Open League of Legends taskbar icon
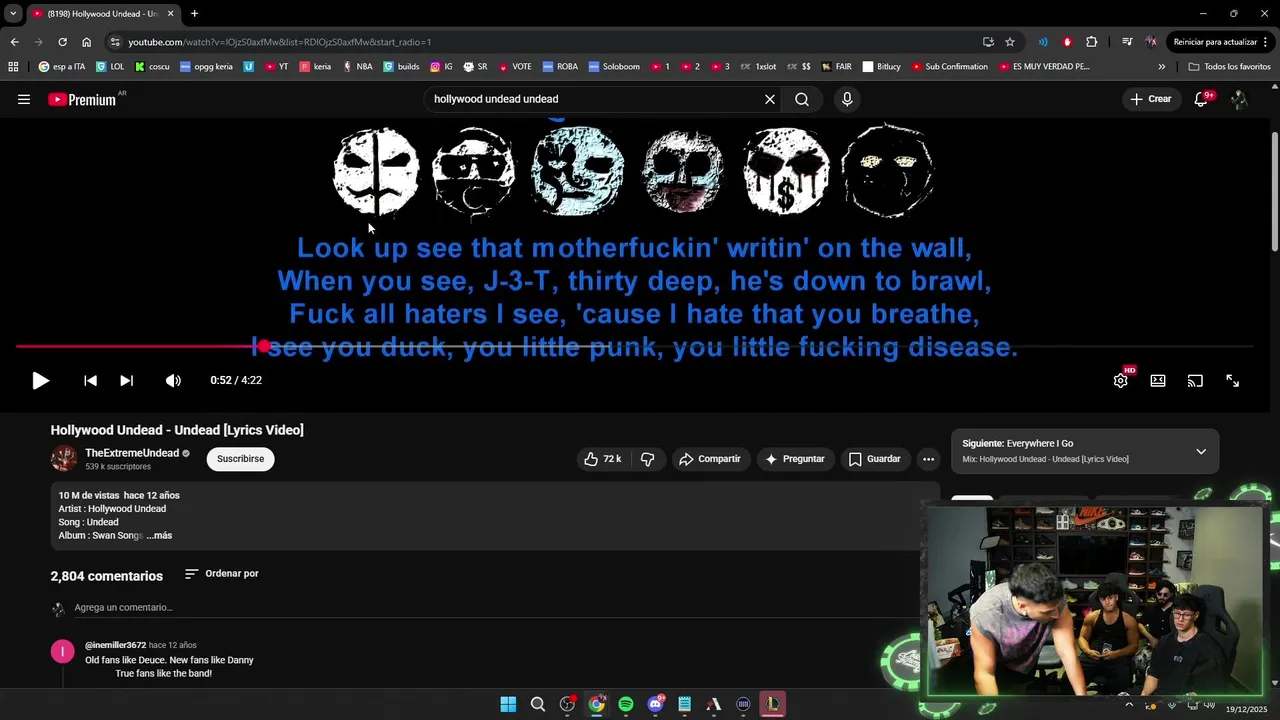This screenshot has height=720, width=1280. [x=773, y=704]
